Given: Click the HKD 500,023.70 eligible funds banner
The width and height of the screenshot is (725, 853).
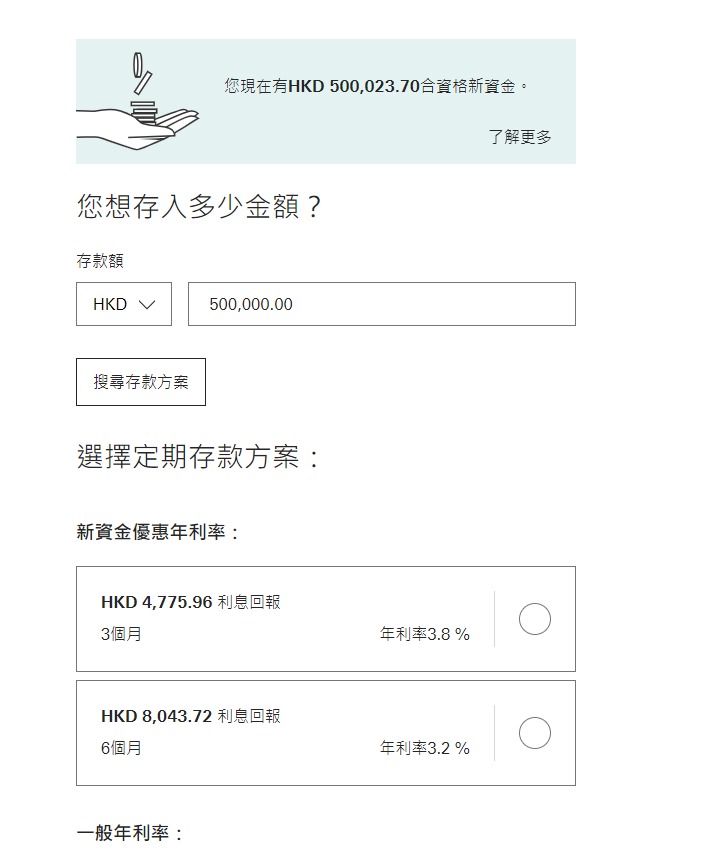Looking at the screenshot, I should tap(326, 101).
